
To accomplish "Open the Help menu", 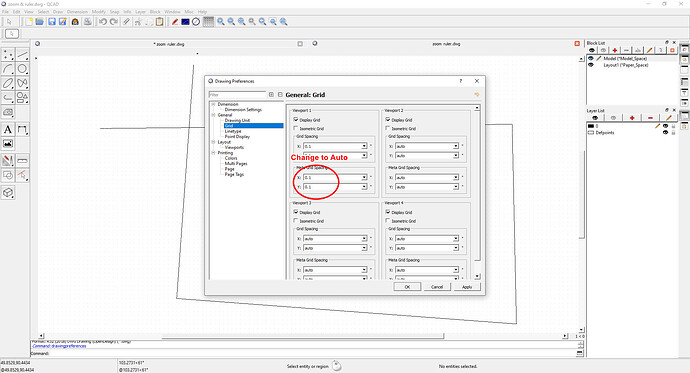I will tap(202, 12).
